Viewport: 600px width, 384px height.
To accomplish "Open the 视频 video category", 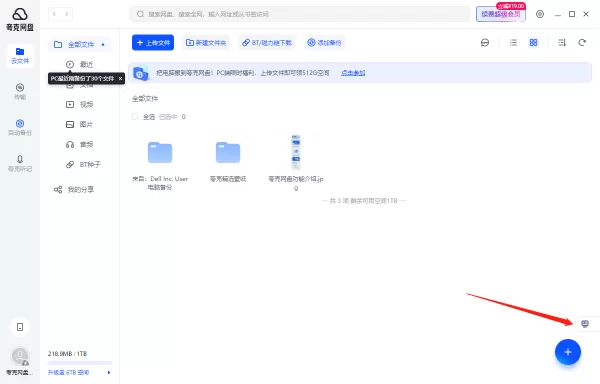I will 80,104.
